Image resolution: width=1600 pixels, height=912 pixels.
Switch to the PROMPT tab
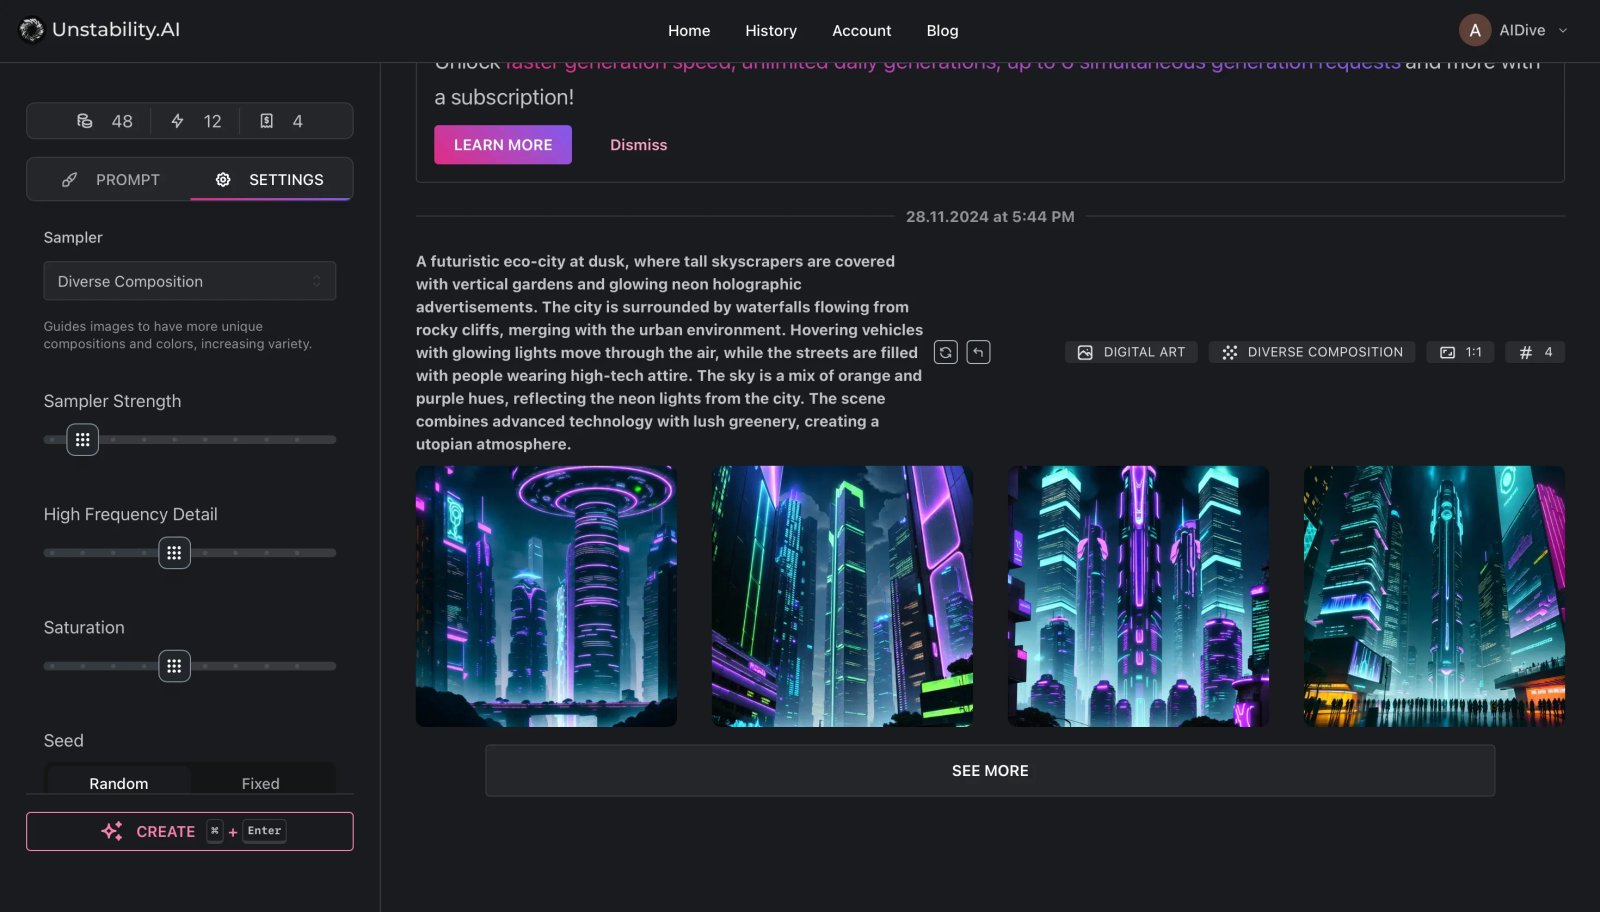pos(109,179)
